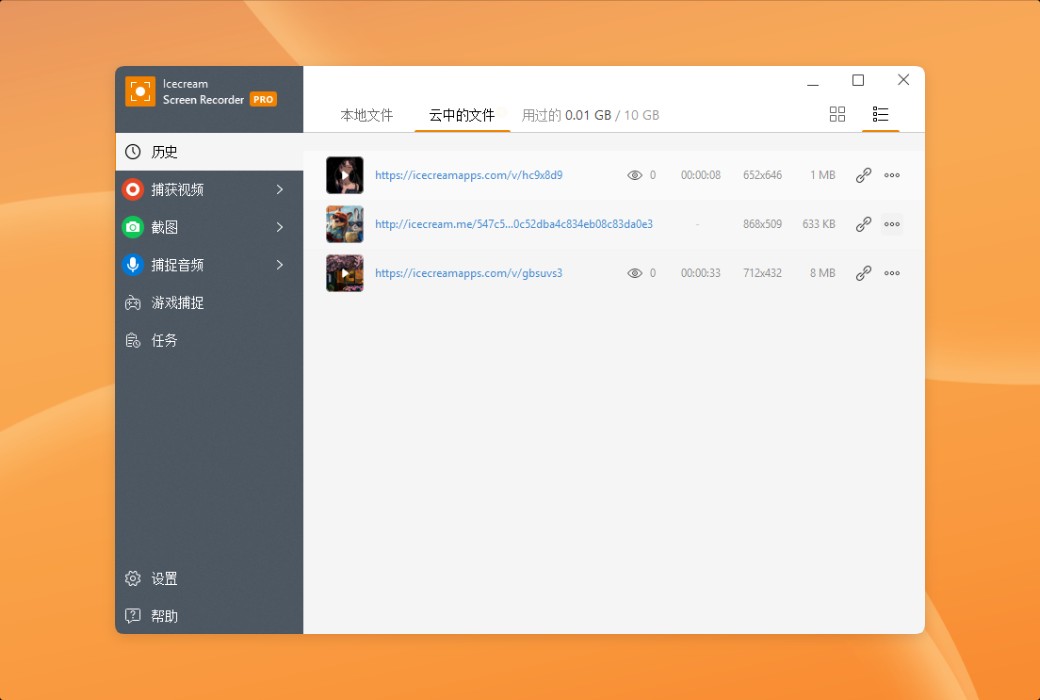Image resolution: width=1040 pixels, height=700 pixels.
Task: Open the 云中的文件 tab
Action: tap(462, 115)
